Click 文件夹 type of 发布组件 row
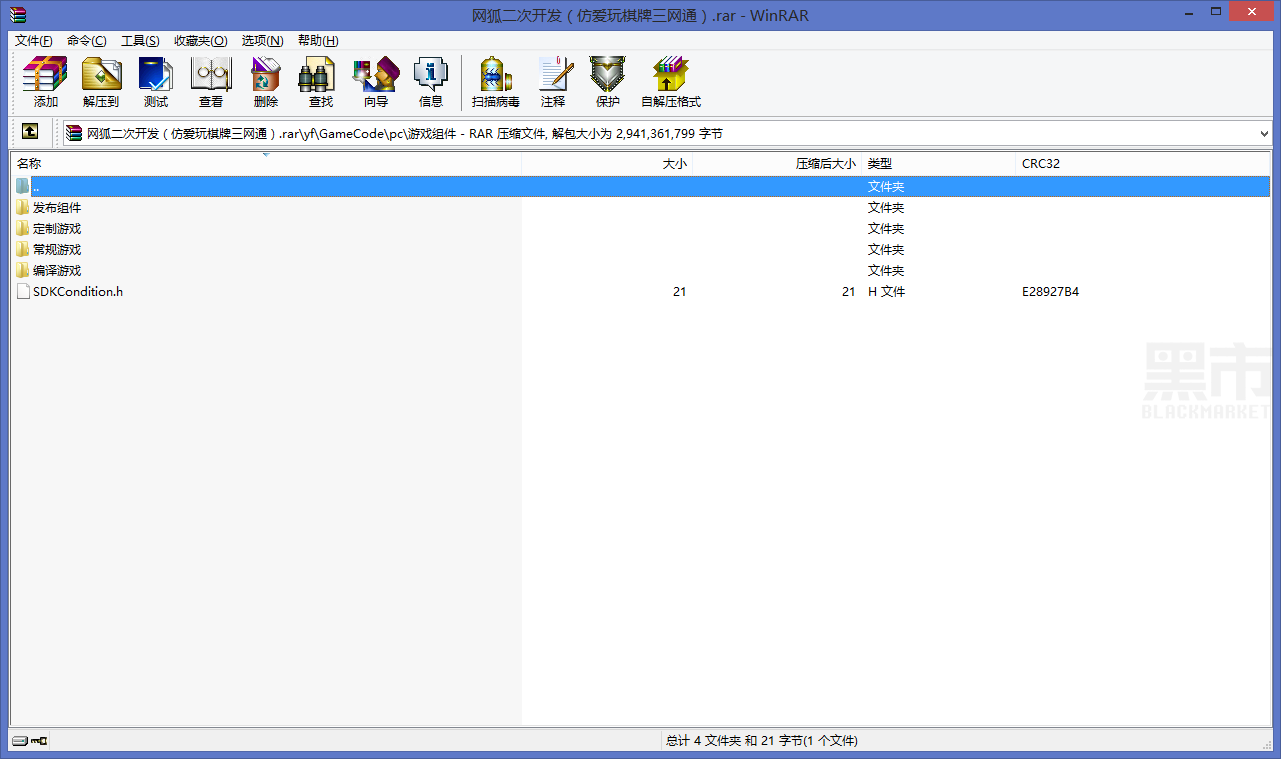1281x759 pixels. 886,208
